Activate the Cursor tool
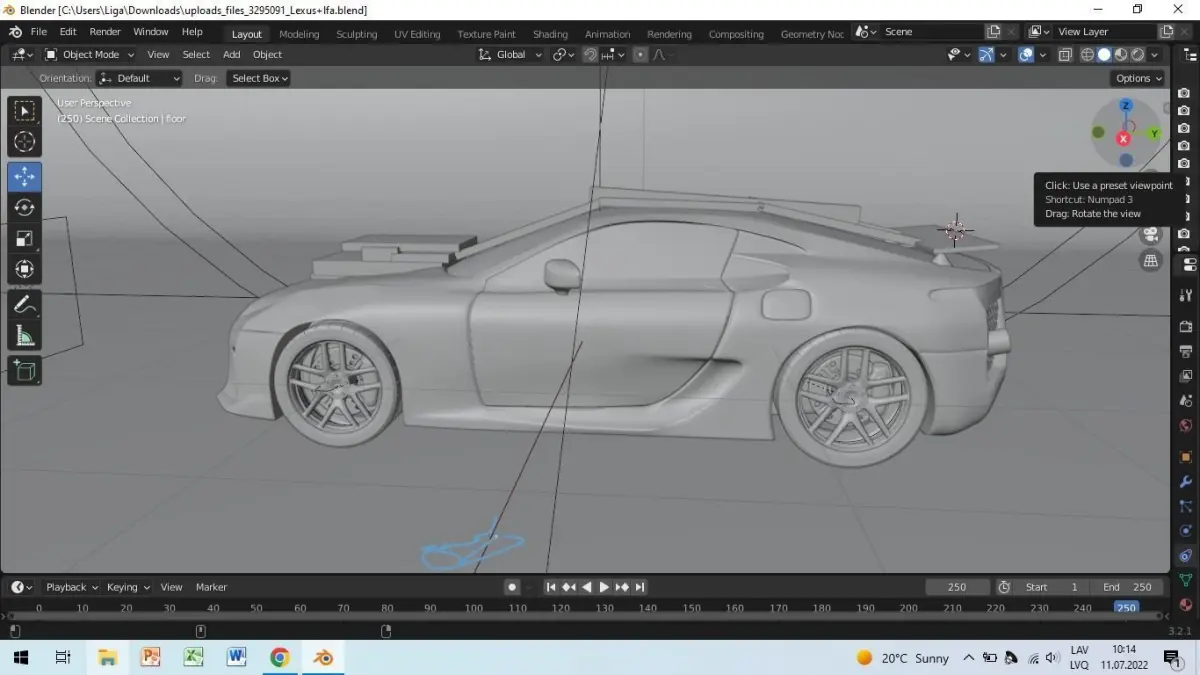The image size is (1200, 675). click(x=25, y=142)
